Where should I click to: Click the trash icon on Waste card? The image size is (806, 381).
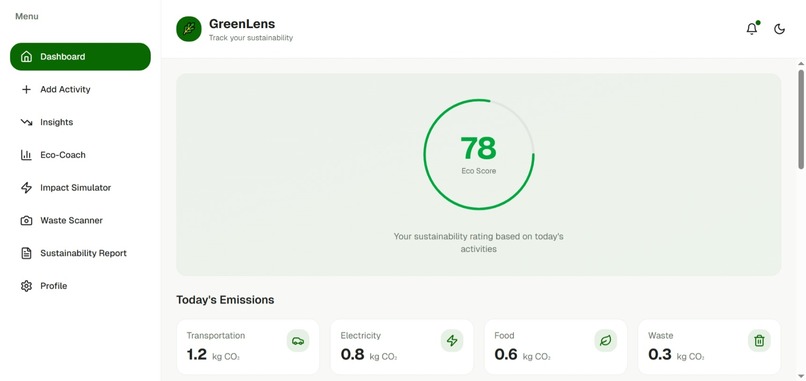point(759,340)
